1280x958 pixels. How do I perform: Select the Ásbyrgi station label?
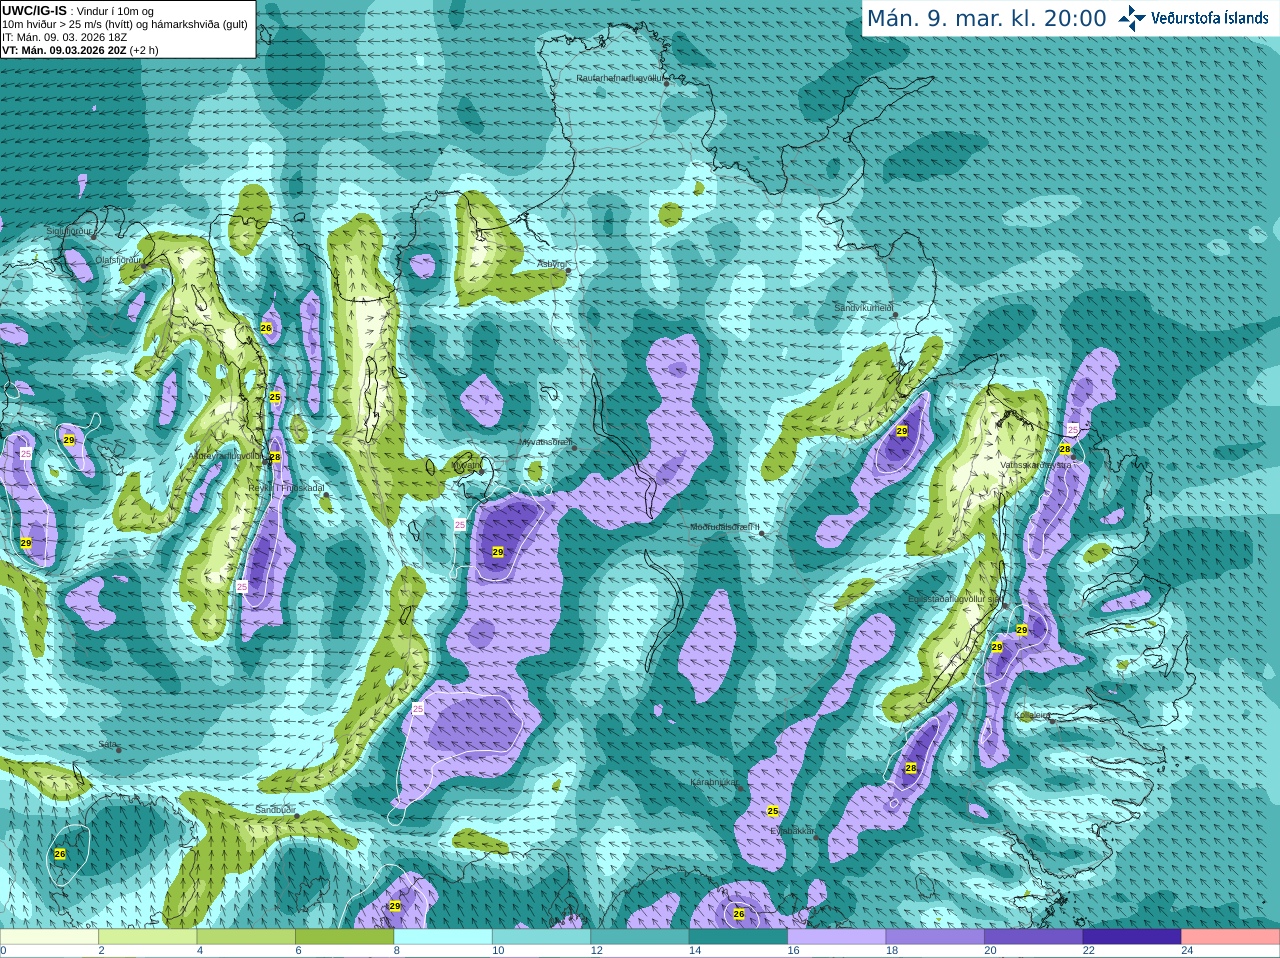click(x=551, y=265)
